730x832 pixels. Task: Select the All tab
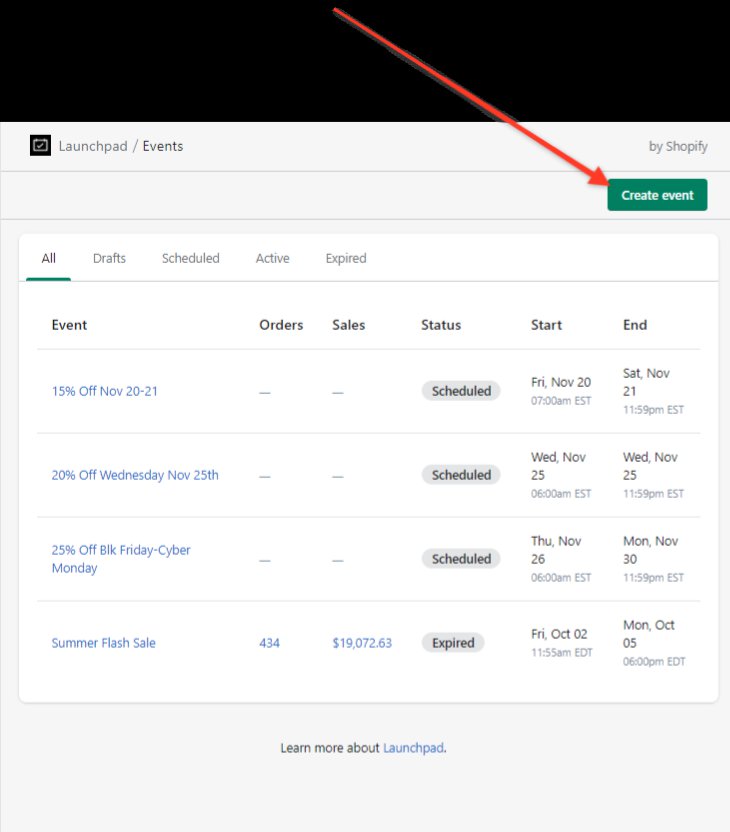point(48,258)
